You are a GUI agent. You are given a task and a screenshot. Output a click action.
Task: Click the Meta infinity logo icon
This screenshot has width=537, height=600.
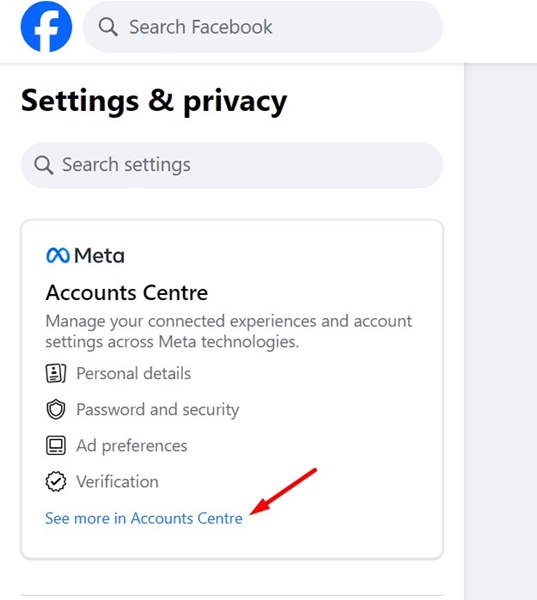(58, 255)
